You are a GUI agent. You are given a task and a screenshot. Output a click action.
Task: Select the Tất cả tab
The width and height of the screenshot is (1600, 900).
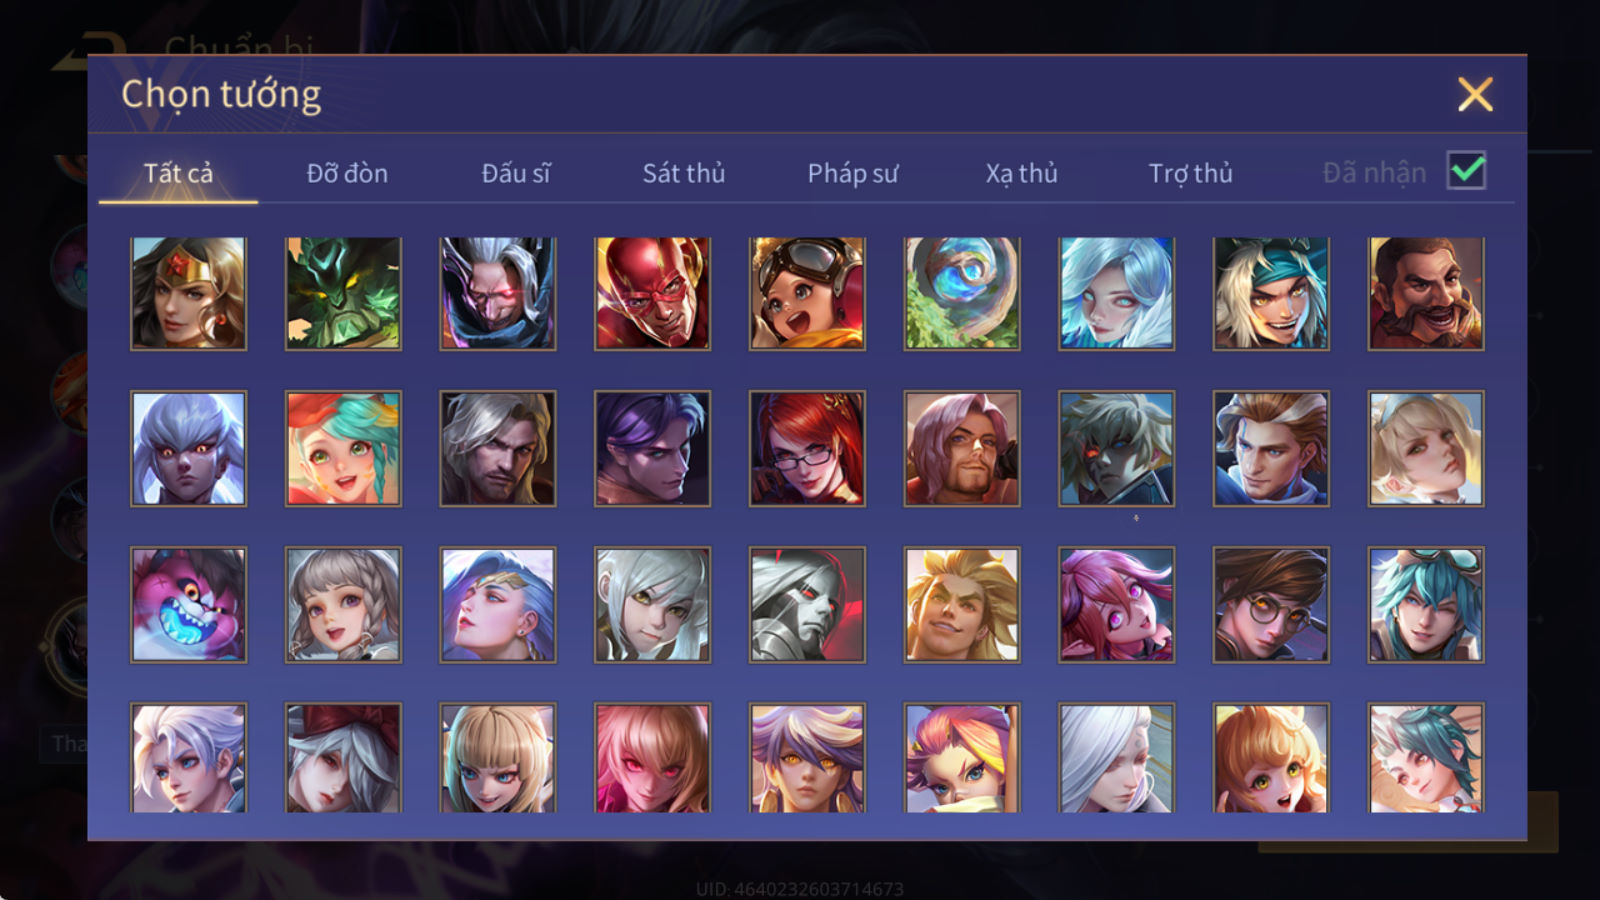(178, 173)
